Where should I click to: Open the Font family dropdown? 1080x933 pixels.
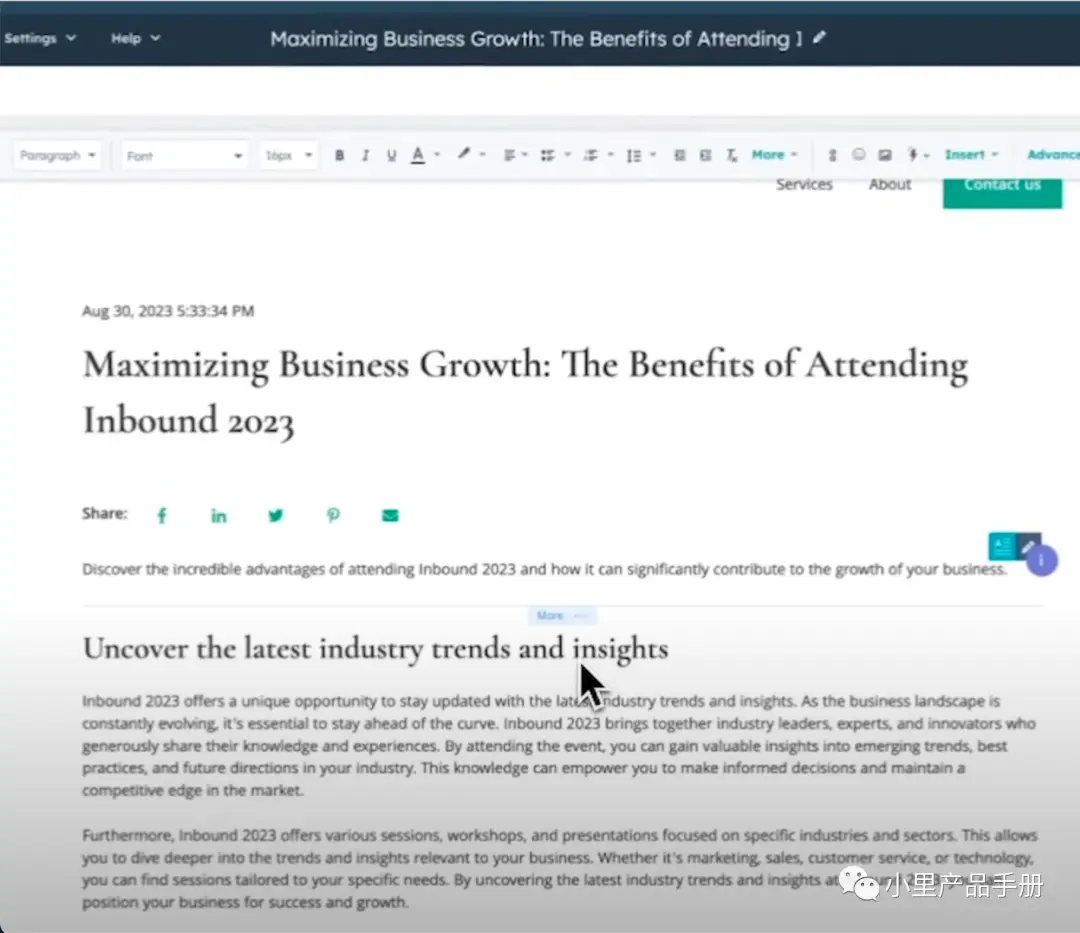(184, 156)
